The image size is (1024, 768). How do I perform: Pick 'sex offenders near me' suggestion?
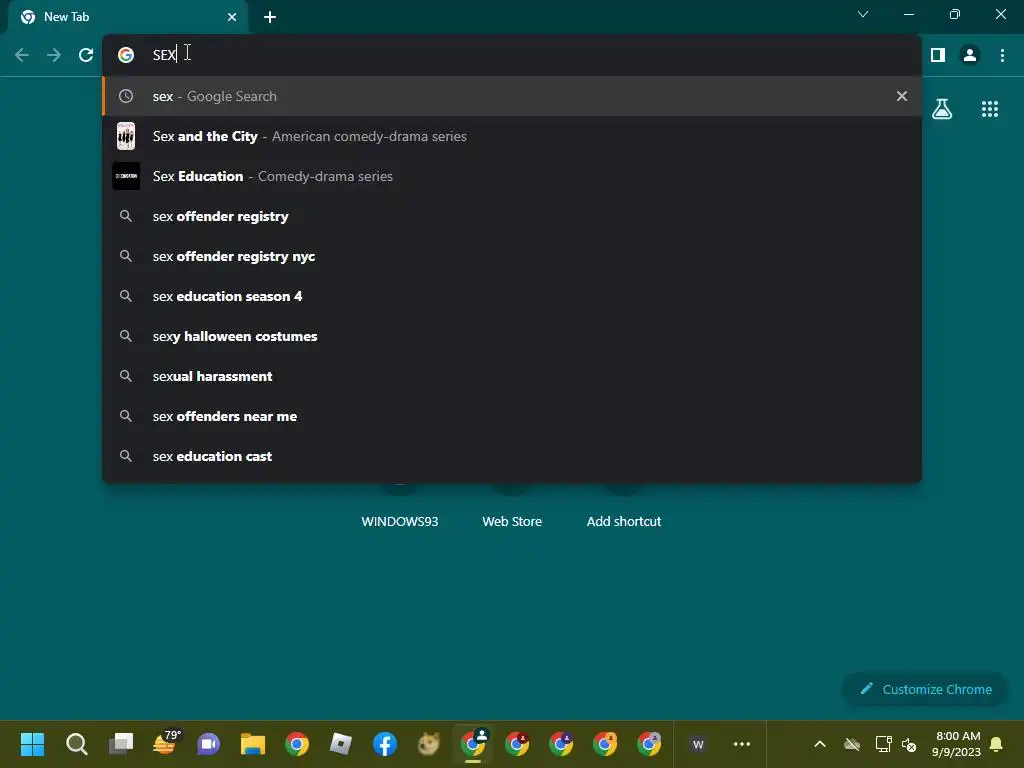point(512,416)
